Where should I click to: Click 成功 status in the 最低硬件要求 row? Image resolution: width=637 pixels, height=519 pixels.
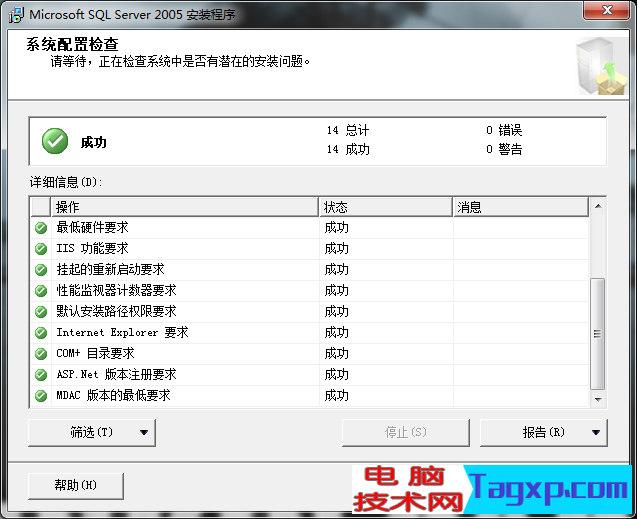[x=336, y=228]
